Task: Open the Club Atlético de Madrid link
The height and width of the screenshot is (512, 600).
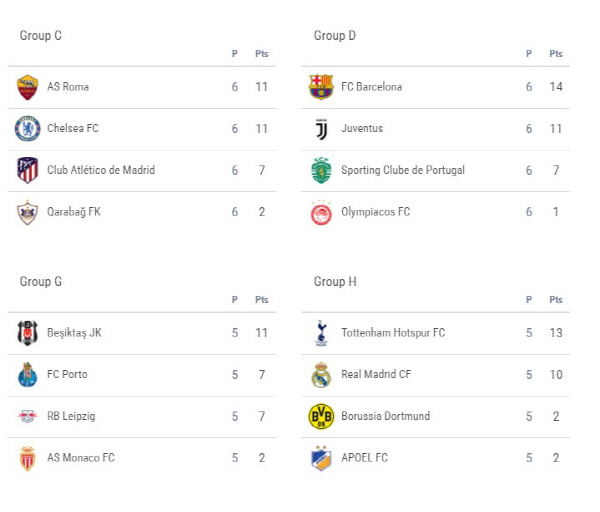Action: pyautogui.click(x=101, y=170)
